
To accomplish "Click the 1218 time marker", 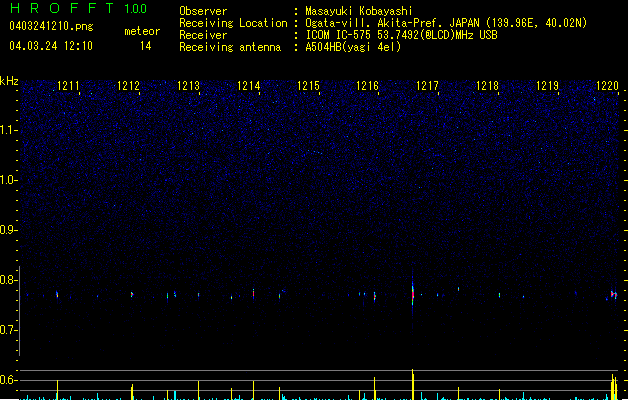I will tap(487, 86).
